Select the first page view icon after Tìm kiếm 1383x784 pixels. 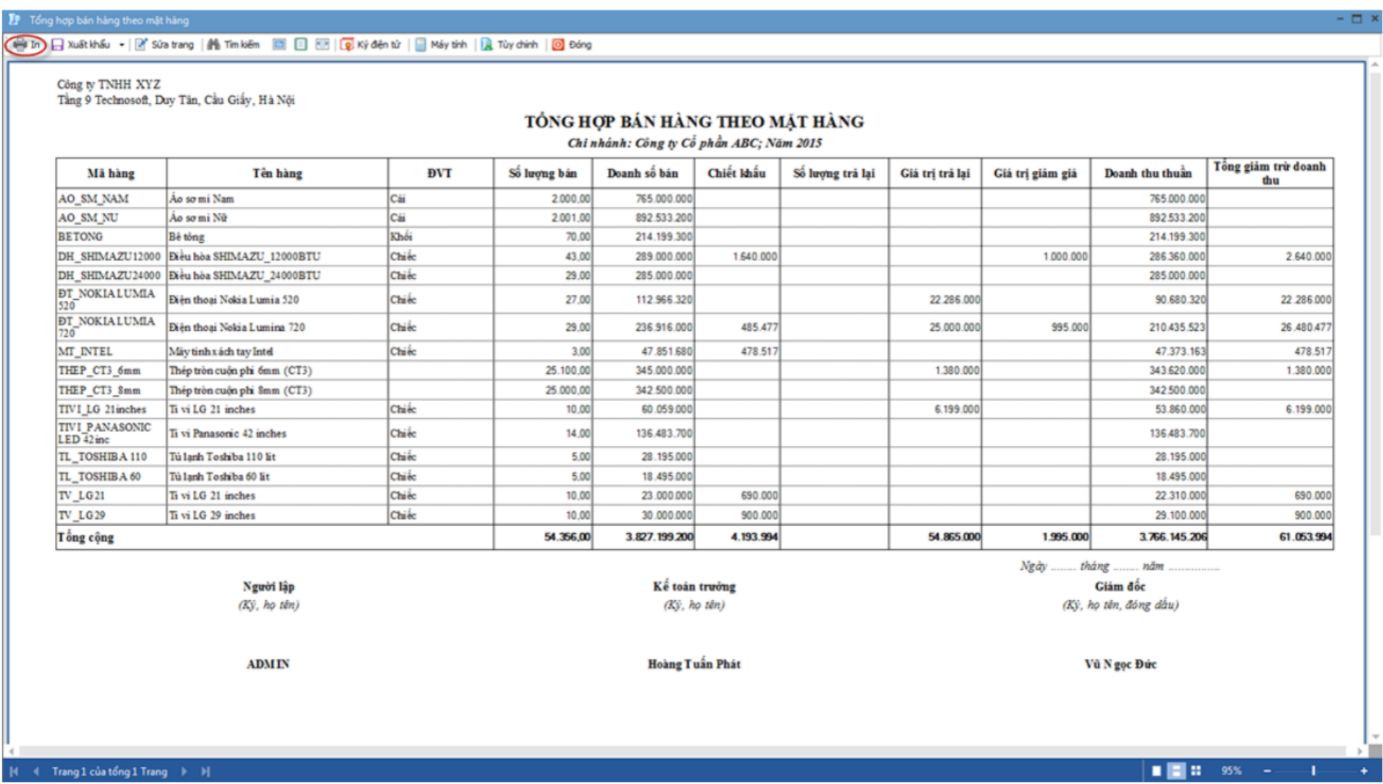(x=279, y=45)
